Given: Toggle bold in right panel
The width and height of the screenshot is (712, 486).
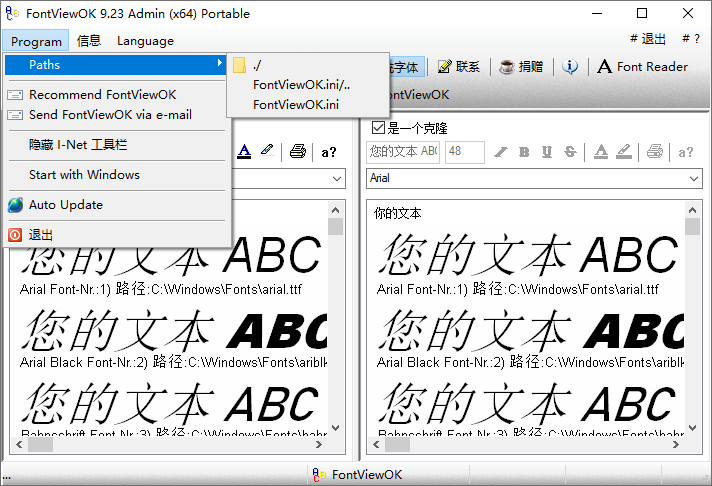Looking at the screenshot, I should point(524,152).
